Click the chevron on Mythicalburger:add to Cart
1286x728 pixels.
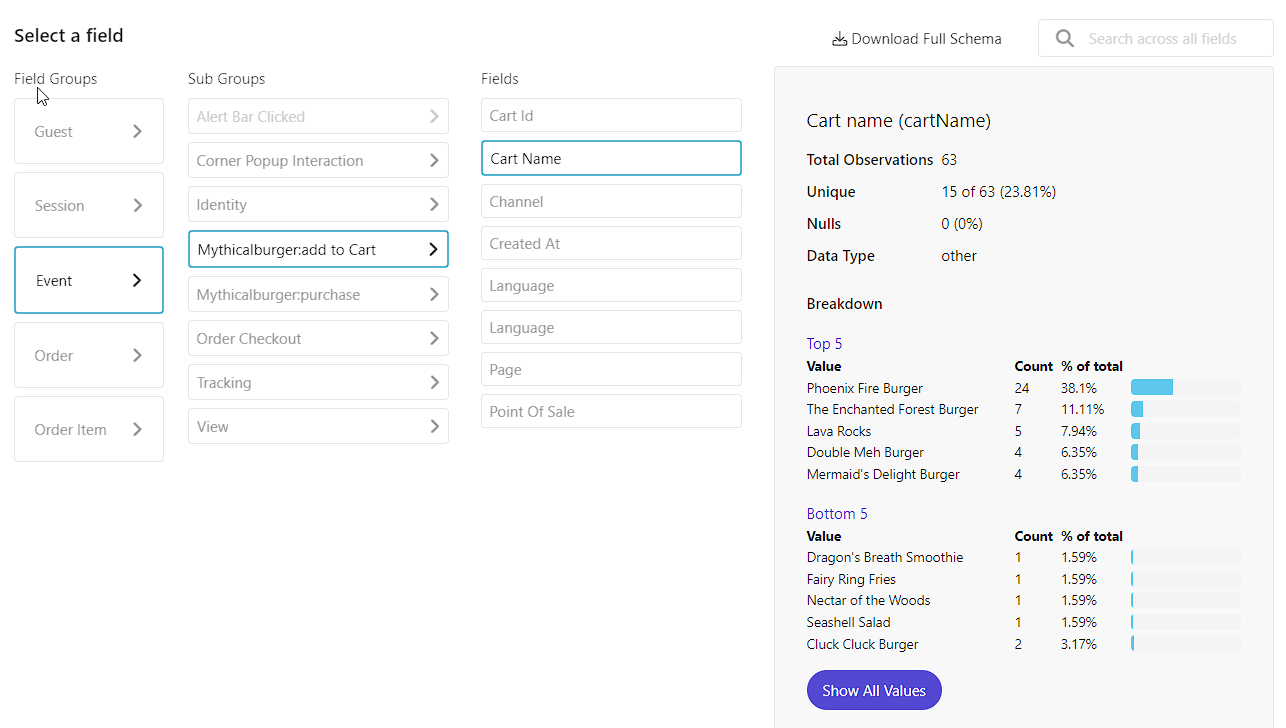(x=433, y=249)
